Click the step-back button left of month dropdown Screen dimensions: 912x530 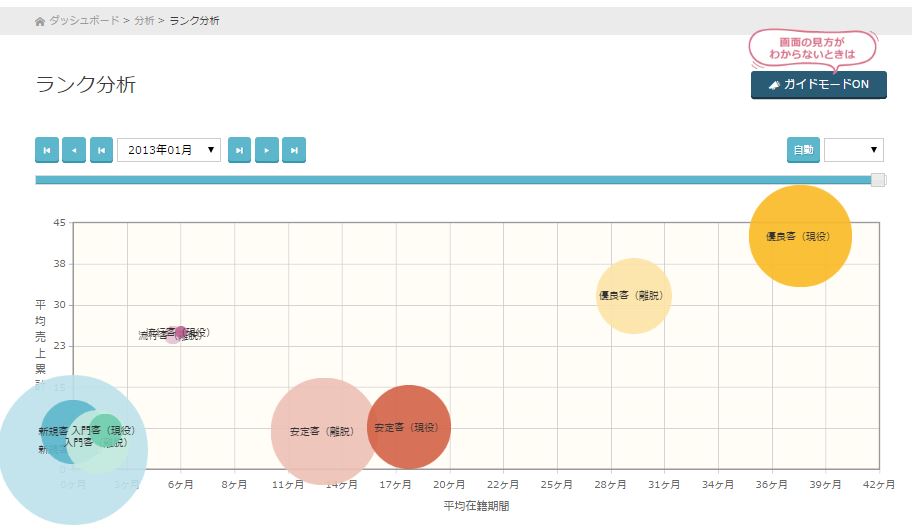[x=101, y=150]
